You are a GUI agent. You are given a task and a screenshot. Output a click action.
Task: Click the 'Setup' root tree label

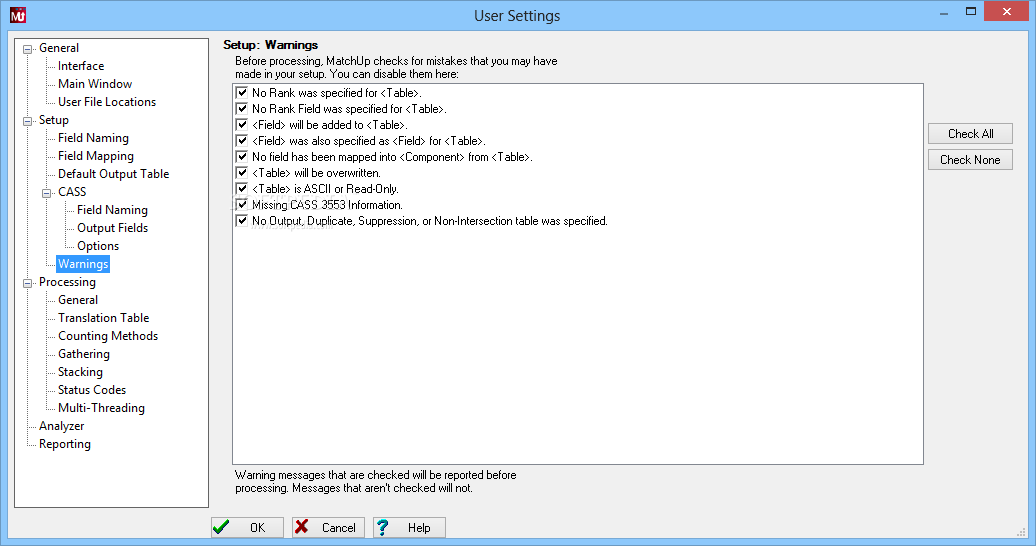54,120
